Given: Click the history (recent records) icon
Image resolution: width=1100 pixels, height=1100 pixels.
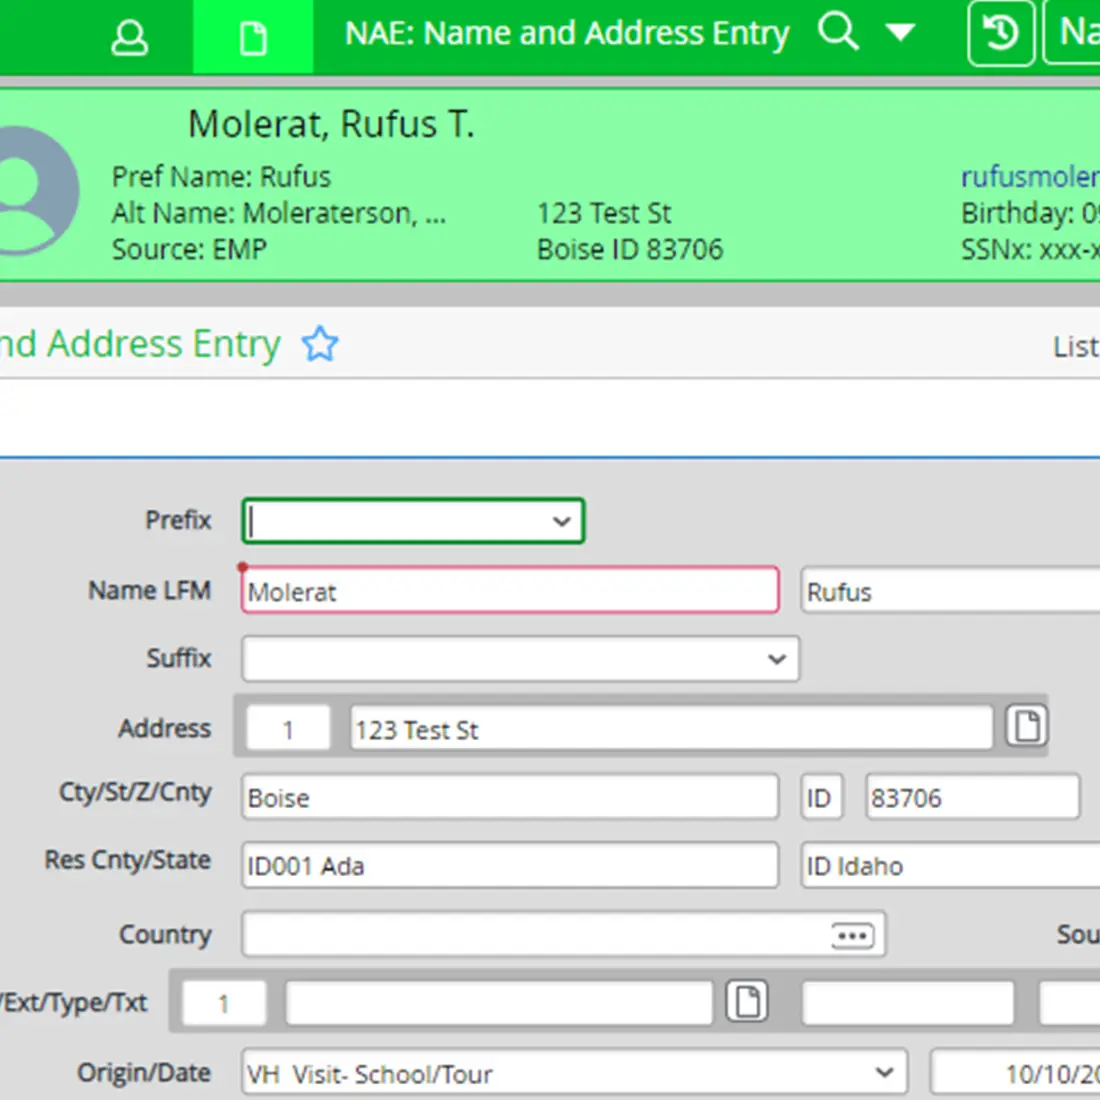Looking at the screenshot, I should [999, 33].
